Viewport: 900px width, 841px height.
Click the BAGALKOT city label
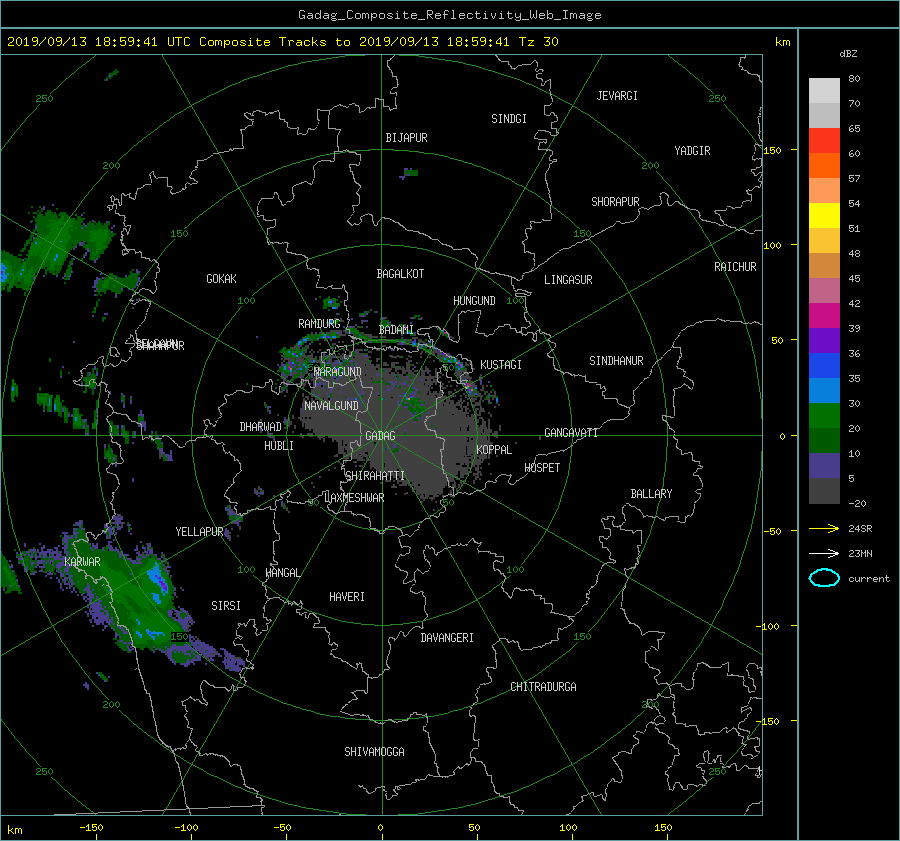[400, 274]
